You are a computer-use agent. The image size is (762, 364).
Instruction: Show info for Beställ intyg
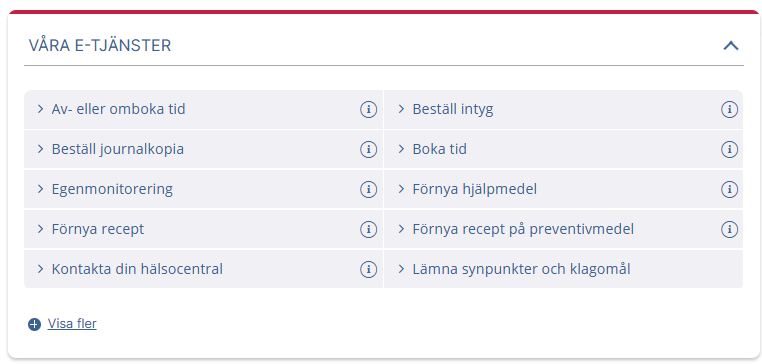729,109
